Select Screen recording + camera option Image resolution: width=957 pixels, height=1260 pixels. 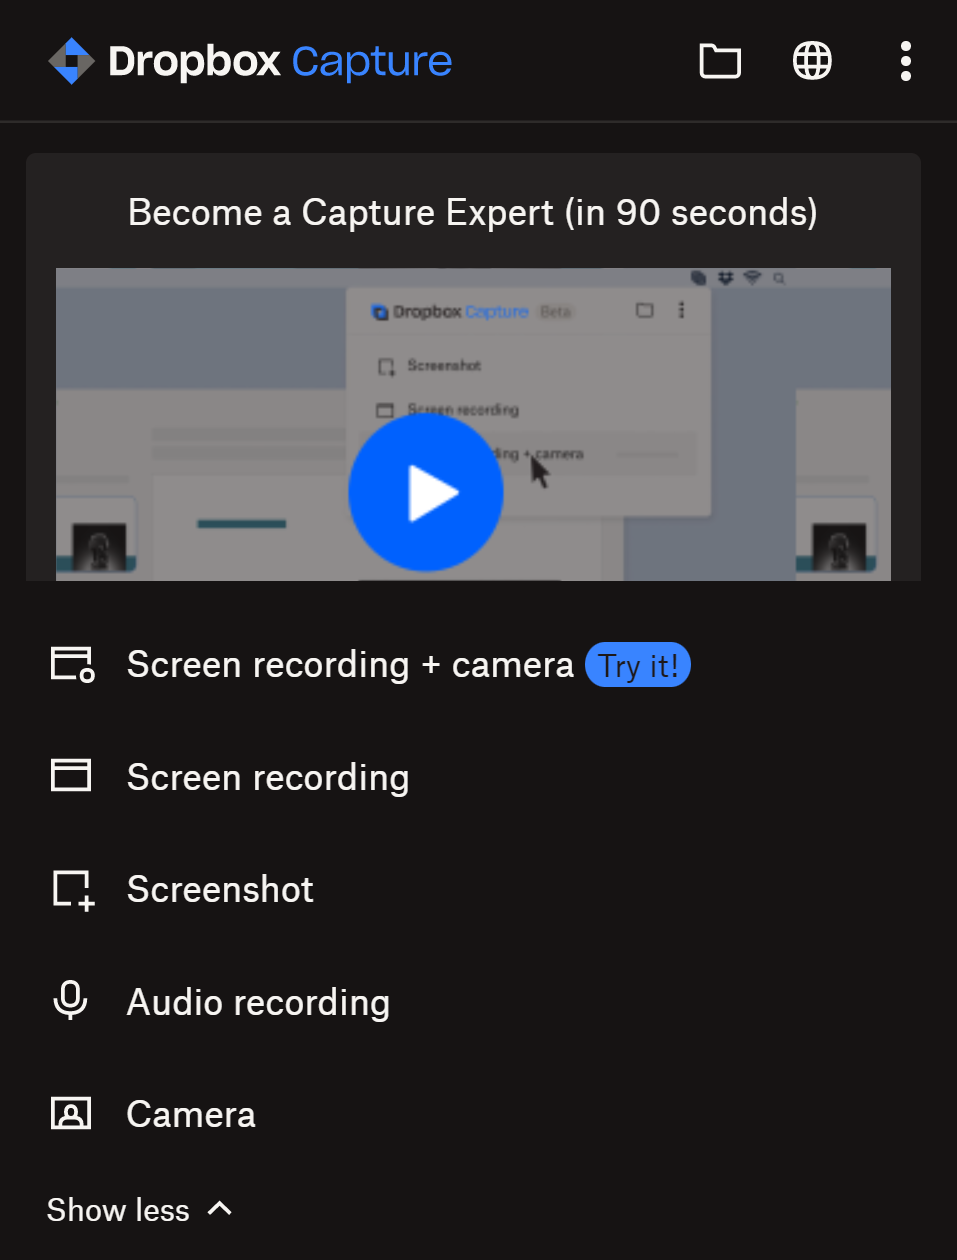350,665
